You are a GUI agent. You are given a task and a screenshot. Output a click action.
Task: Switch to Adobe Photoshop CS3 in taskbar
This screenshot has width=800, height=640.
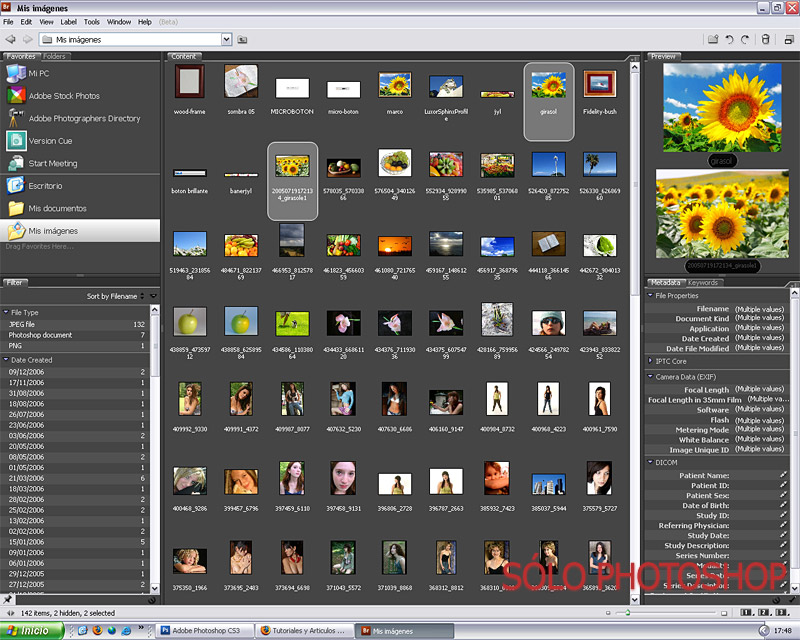point(205,631)
